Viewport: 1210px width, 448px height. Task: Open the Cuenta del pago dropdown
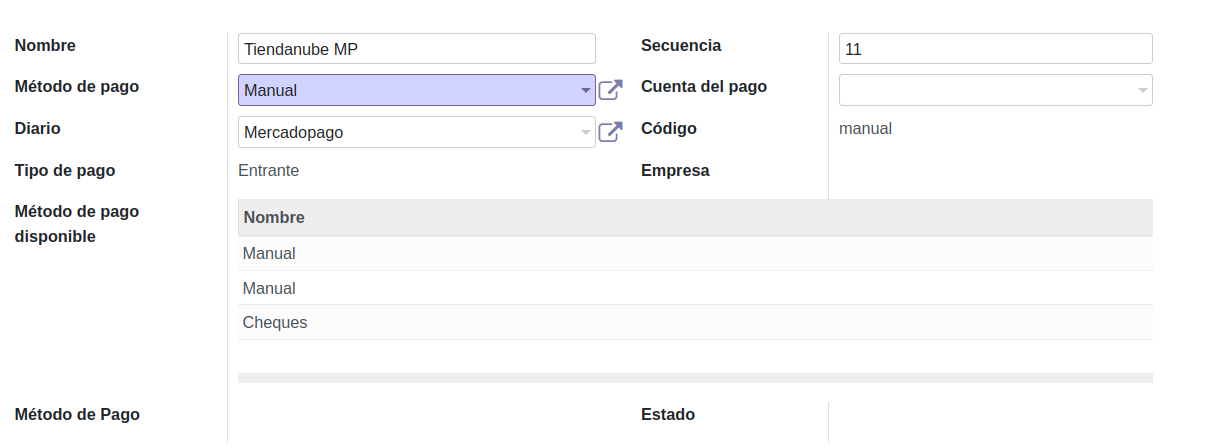(1141, 90)
